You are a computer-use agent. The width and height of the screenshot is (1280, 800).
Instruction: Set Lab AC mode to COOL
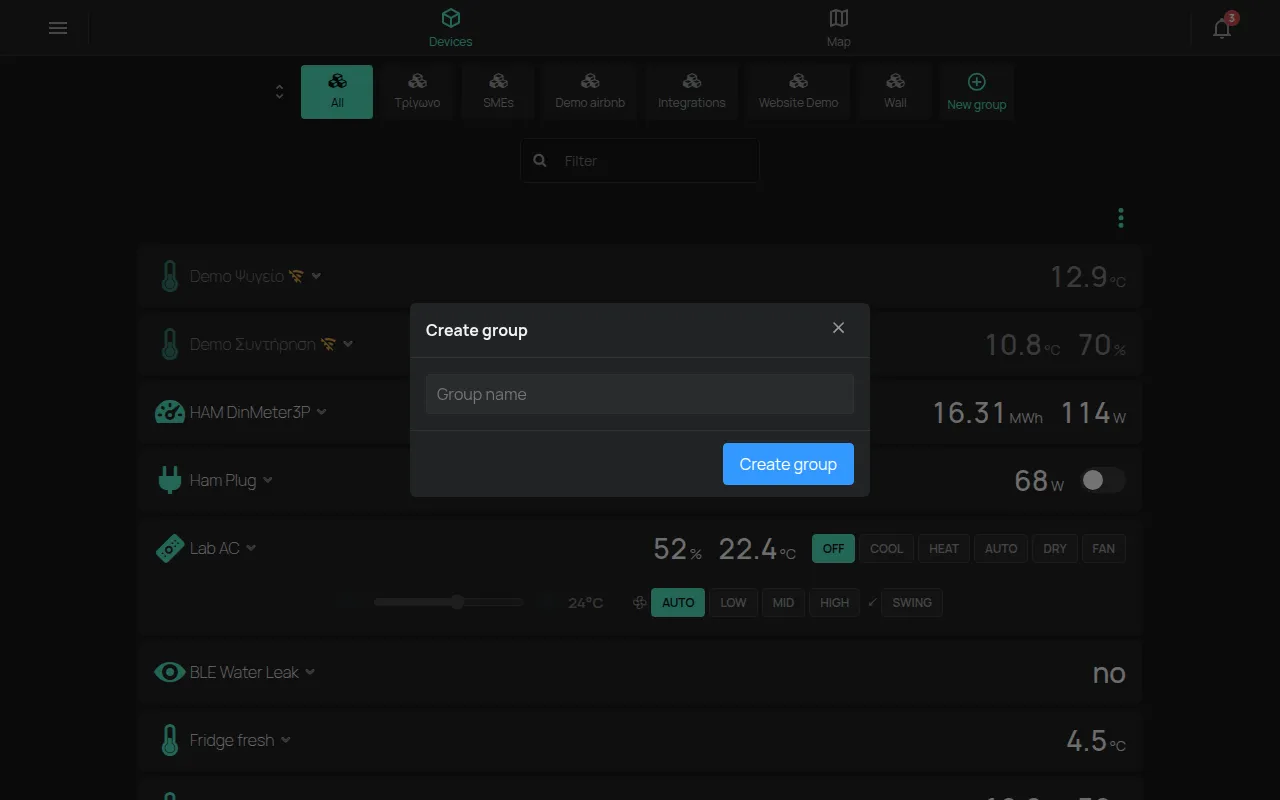tap(886, 548)
